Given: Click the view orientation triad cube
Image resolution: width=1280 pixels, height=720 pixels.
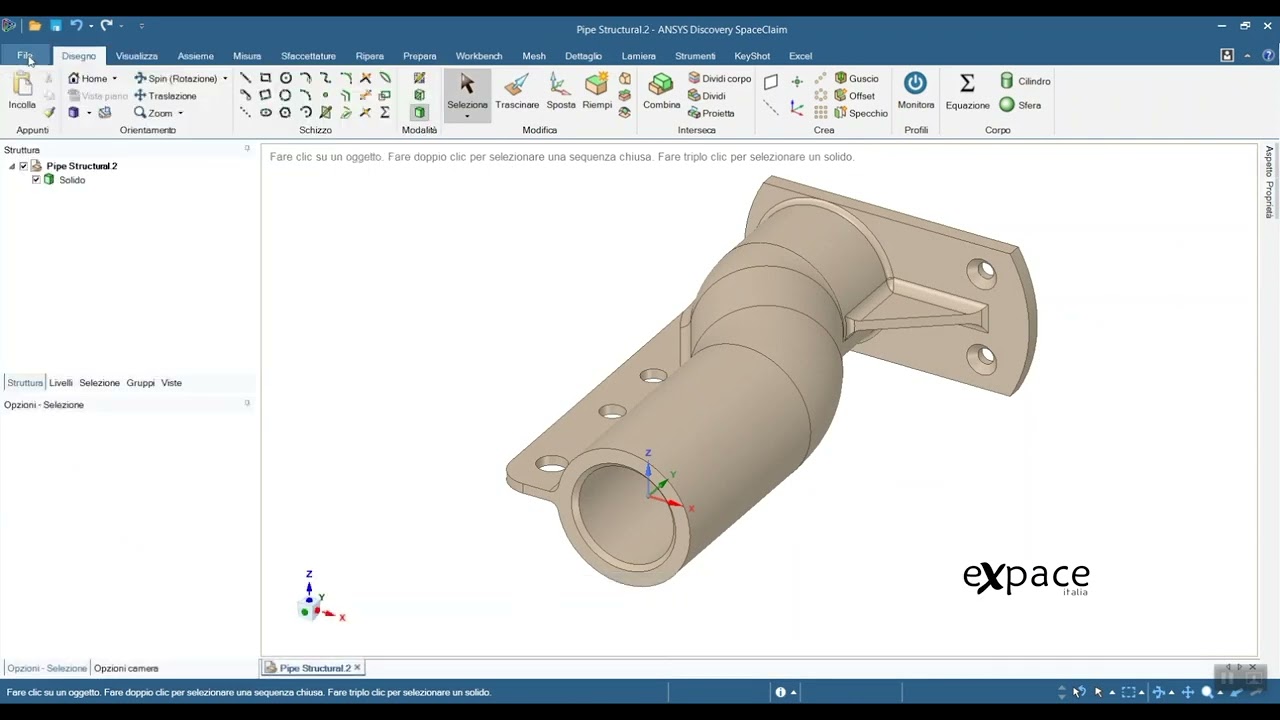Looking at the screenshot, I should point(310,608).
